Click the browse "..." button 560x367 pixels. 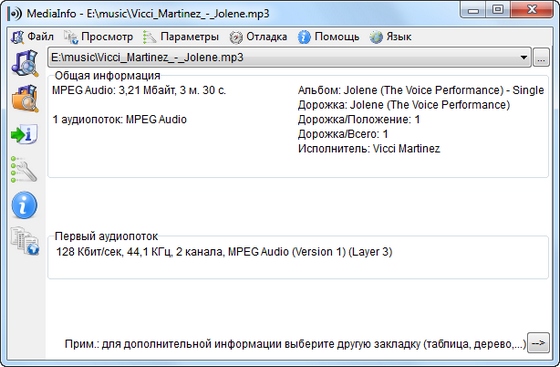[x=541, y=57]
